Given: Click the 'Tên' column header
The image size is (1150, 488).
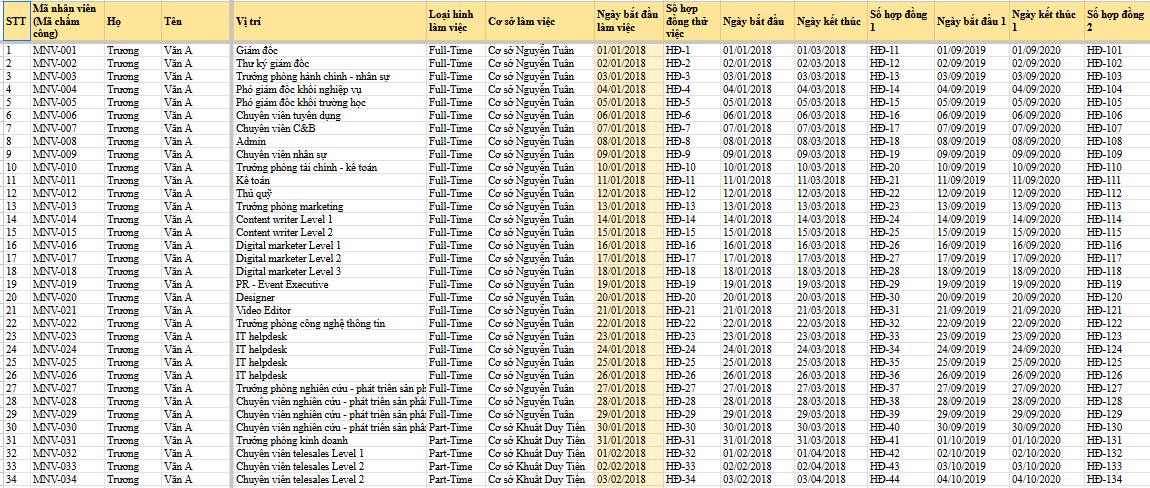Looking at the screenshot, I should 195,21.
